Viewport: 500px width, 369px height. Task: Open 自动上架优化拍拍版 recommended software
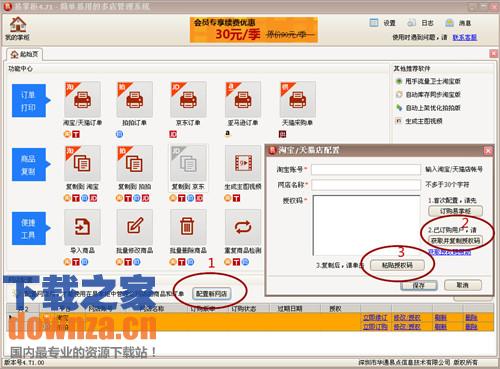click(429, 108)
